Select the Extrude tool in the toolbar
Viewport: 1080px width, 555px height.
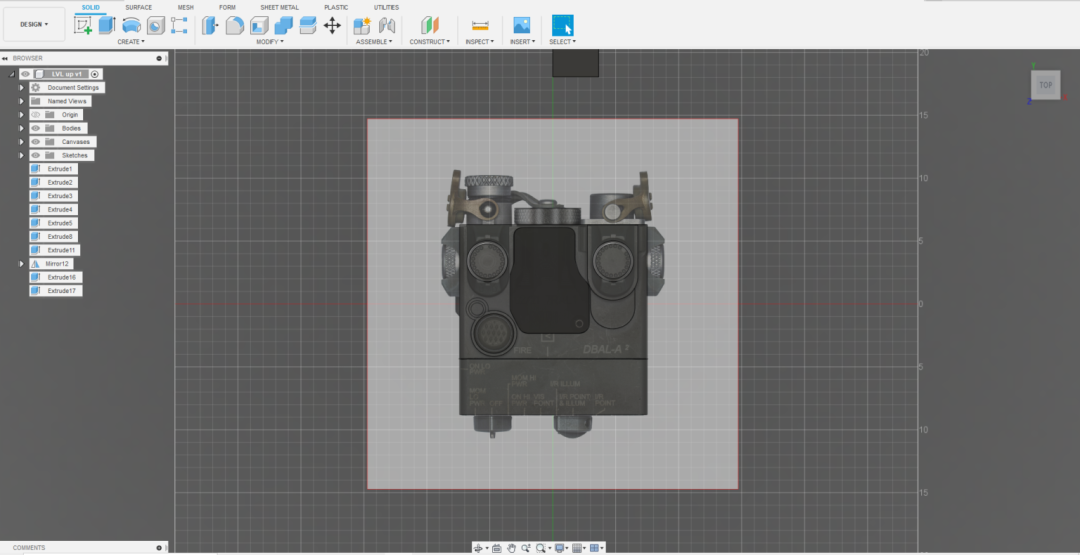pos(107,26)
